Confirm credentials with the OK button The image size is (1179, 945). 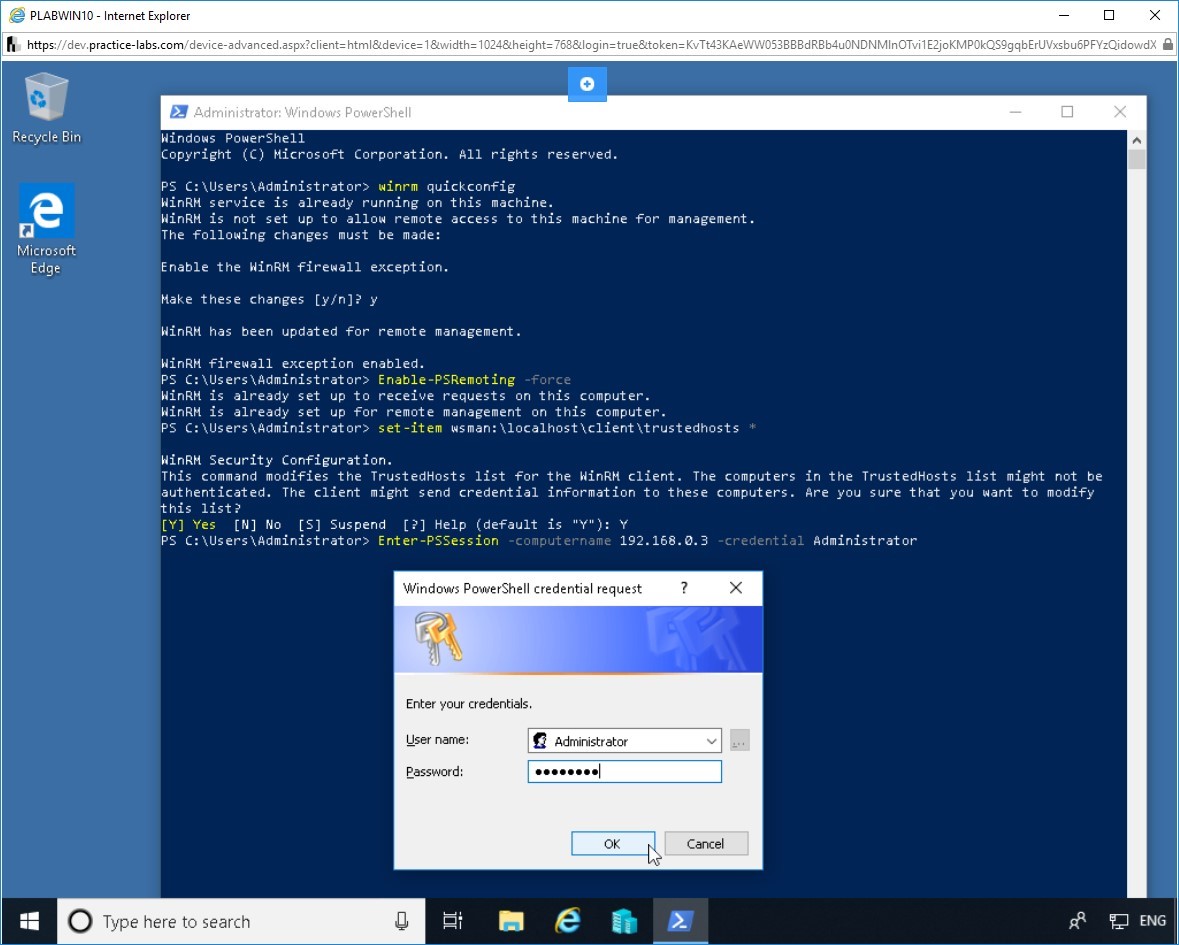click(613, 844)
